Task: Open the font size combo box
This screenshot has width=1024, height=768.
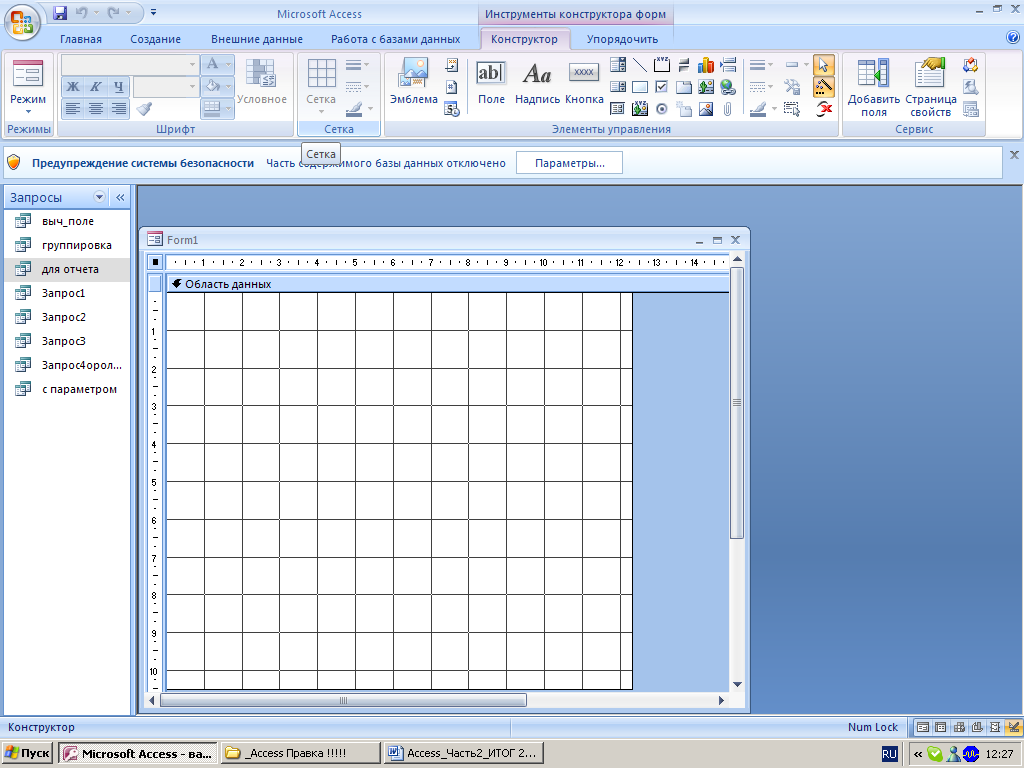Action: pos(166,87)
